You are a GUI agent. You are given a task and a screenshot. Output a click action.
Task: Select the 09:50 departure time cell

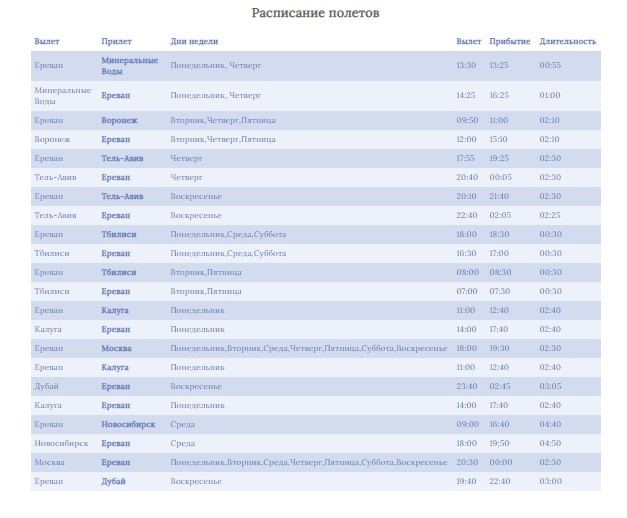(x=467, y=120)
